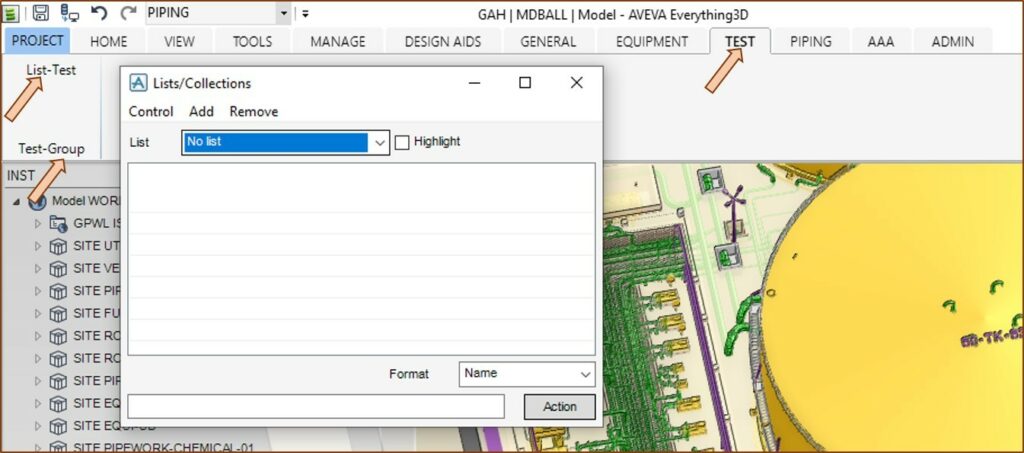Screen dimensions: 1024x453
Task: Toggle the Highlight checkbox
Action: point(402,142)
